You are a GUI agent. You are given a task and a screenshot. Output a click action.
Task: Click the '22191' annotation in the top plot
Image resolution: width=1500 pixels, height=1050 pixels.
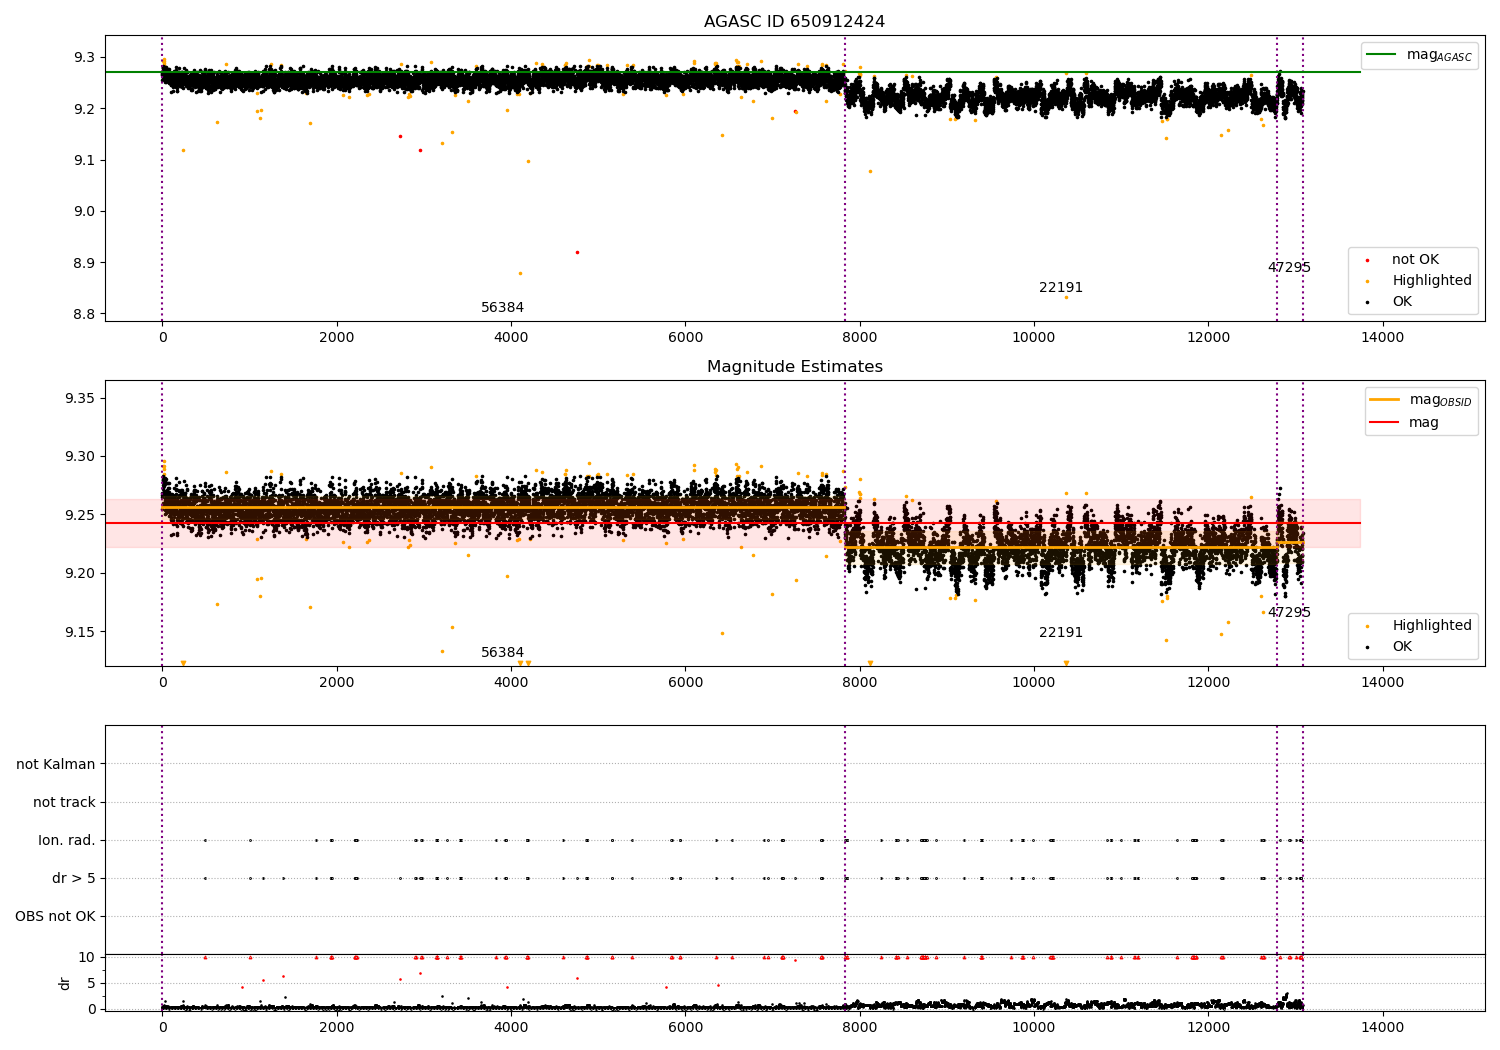tap(1061, 288)
